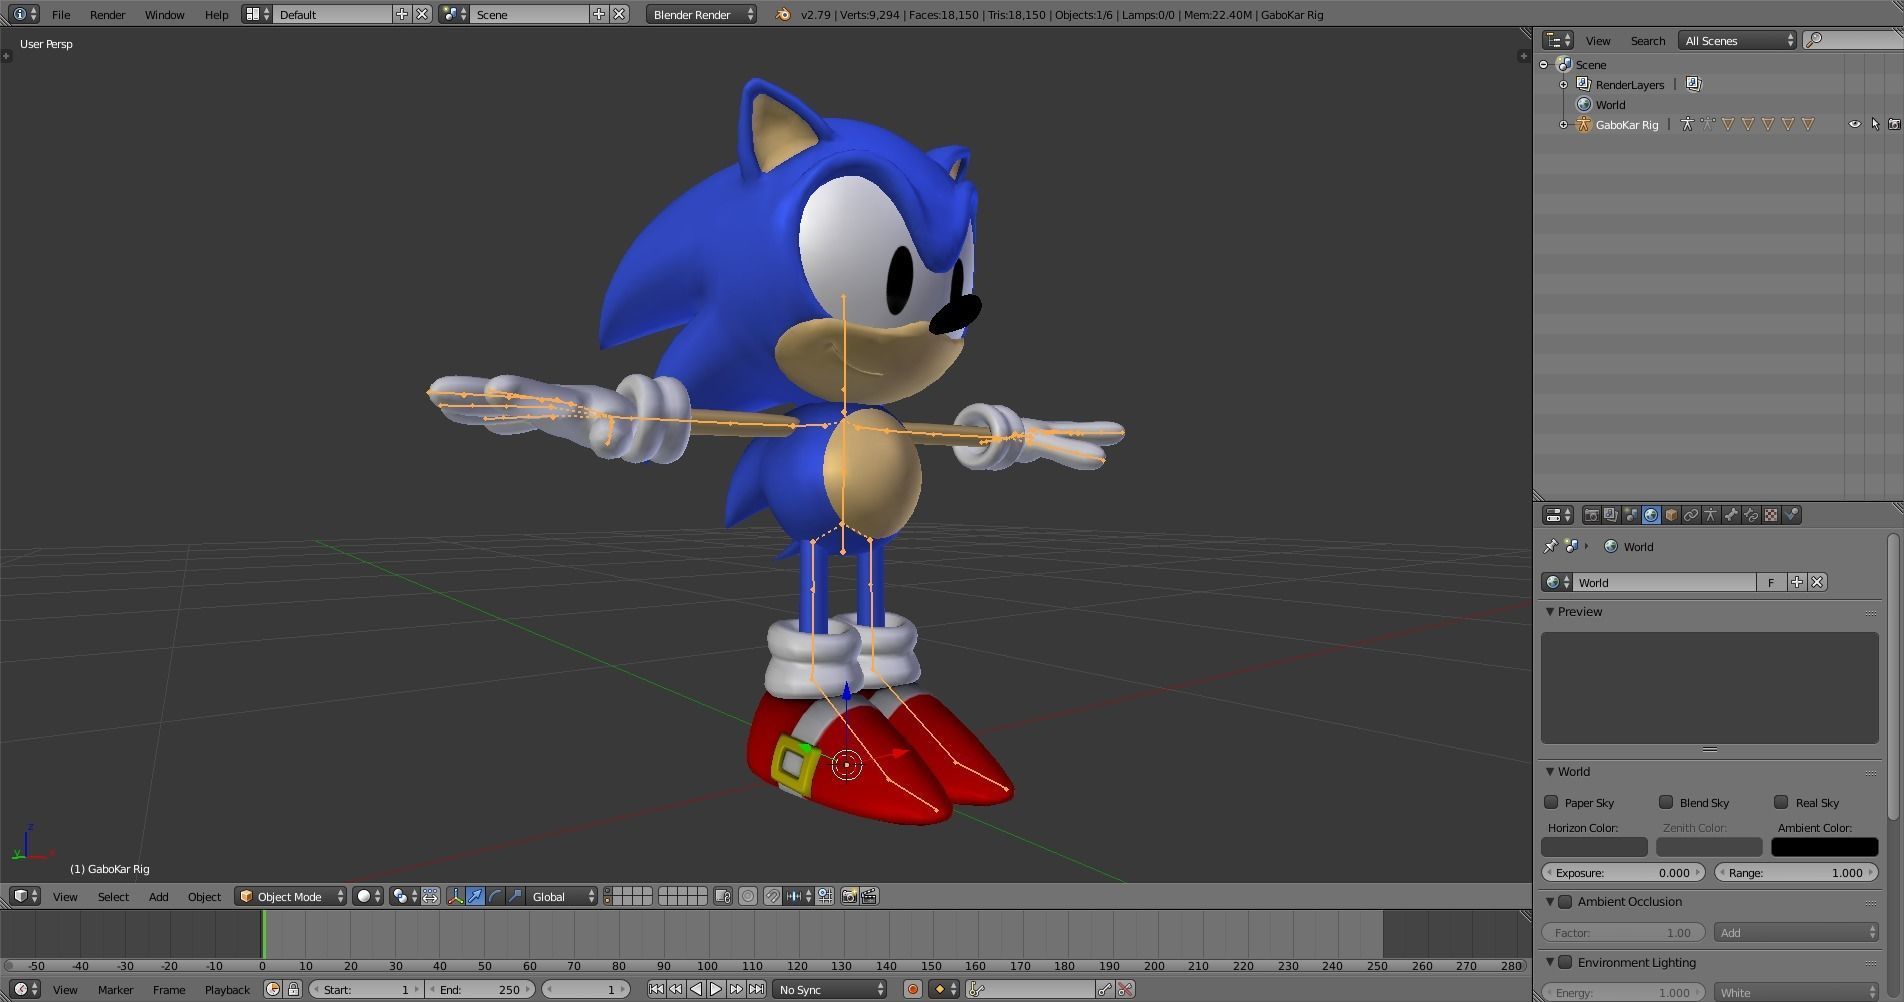This screenshot has height=1002, width=1904.
Task: Open the All Scenes outliner filter dropdown
Action: click(1737, 40)
